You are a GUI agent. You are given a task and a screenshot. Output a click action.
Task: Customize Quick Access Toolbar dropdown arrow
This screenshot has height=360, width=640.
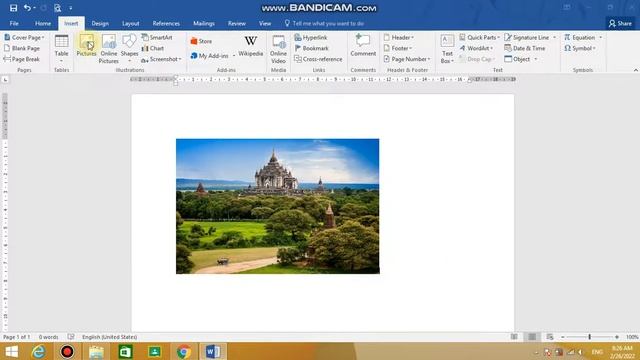(71, 8)
